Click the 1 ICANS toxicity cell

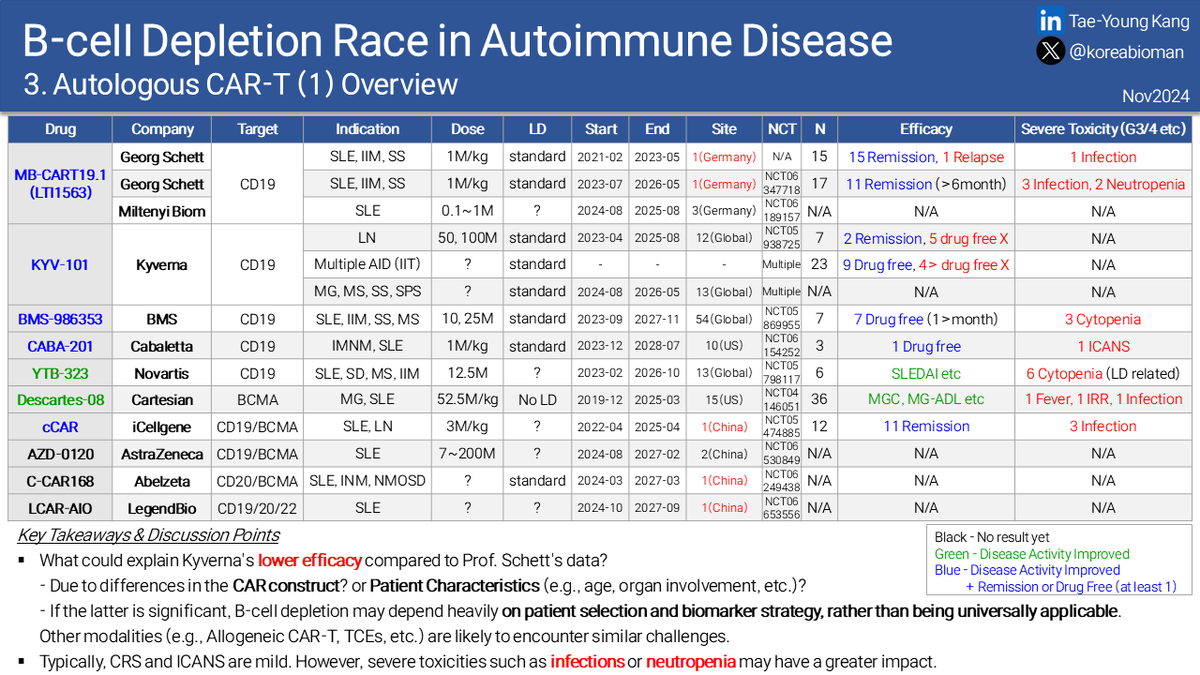click(1103, 346)
